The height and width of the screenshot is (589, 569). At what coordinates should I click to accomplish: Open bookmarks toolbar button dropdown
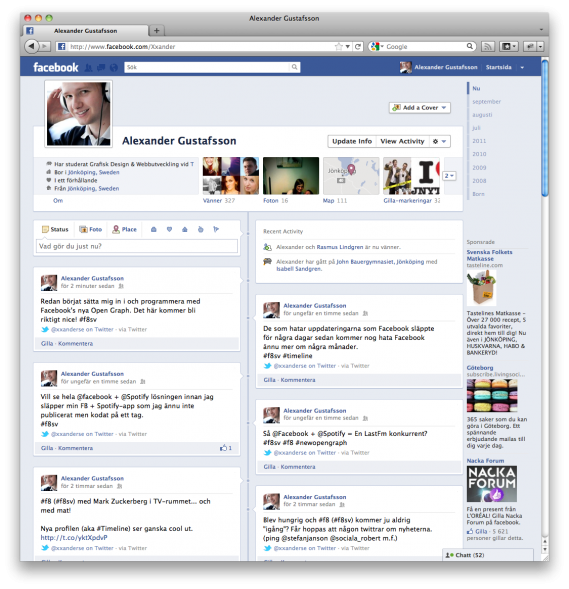click(x=509, y=46)
